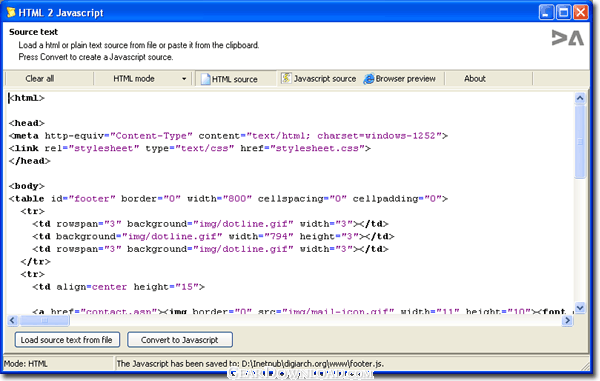Click the vertical scrollbar up arrow

580,98
